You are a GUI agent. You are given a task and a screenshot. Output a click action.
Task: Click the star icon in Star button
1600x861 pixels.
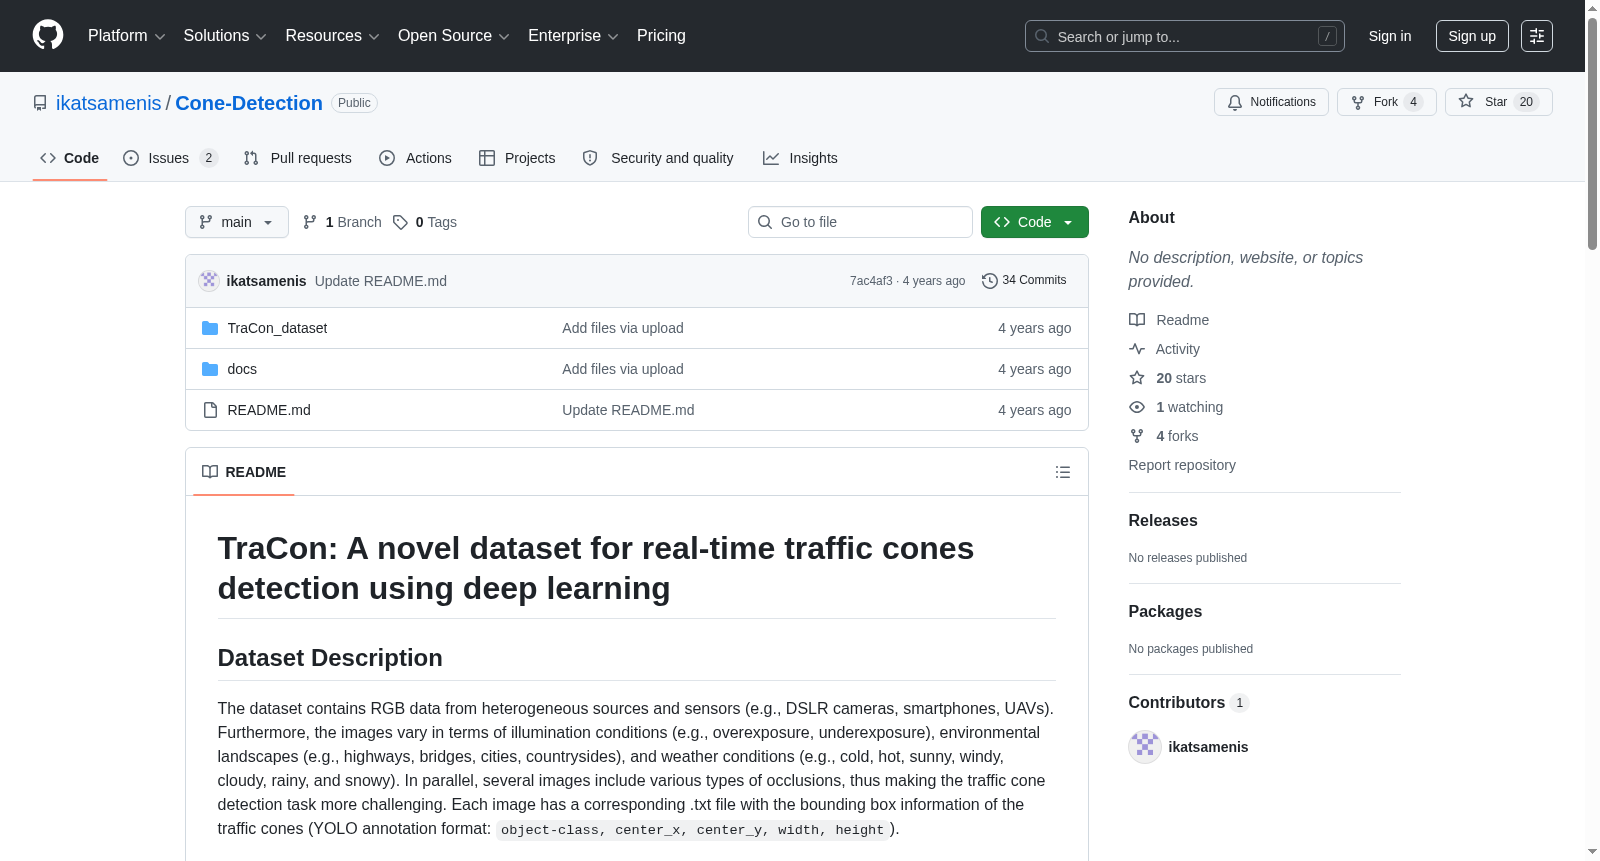(x=1466, y=101)
